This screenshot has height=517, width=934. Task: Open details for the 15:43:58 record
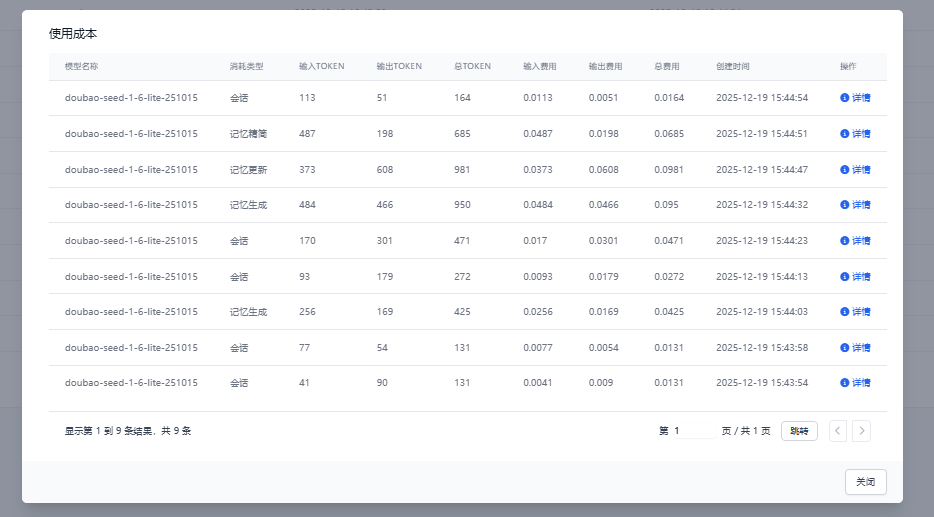point(855,347)
